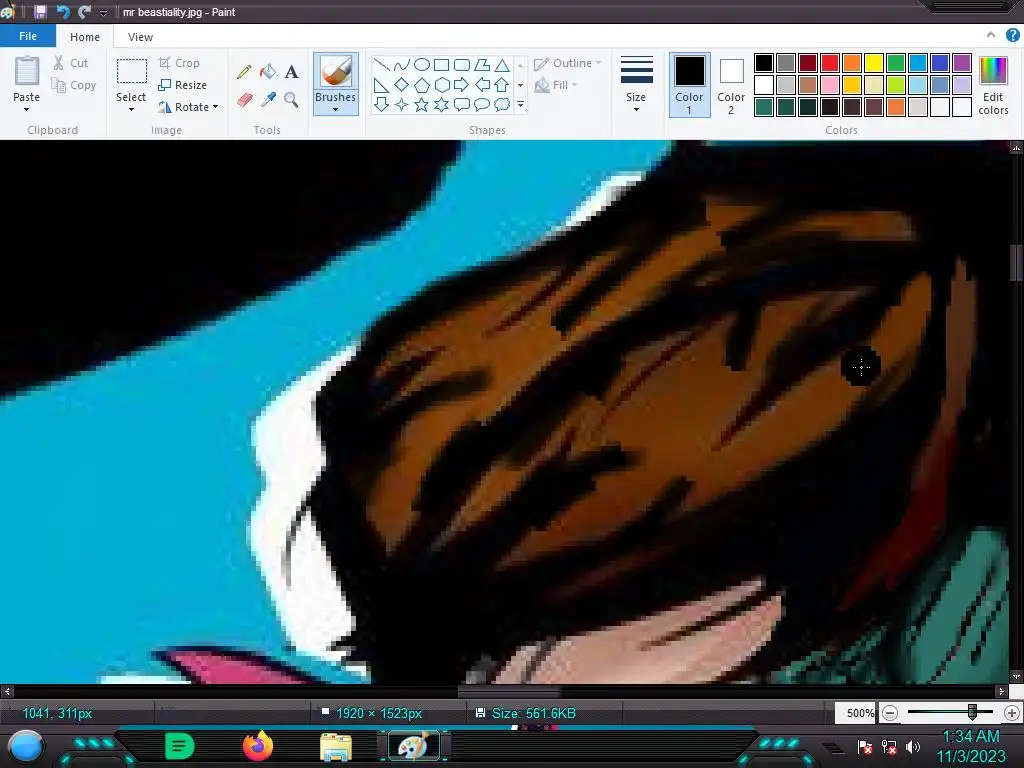Click the Cut button

71,63
